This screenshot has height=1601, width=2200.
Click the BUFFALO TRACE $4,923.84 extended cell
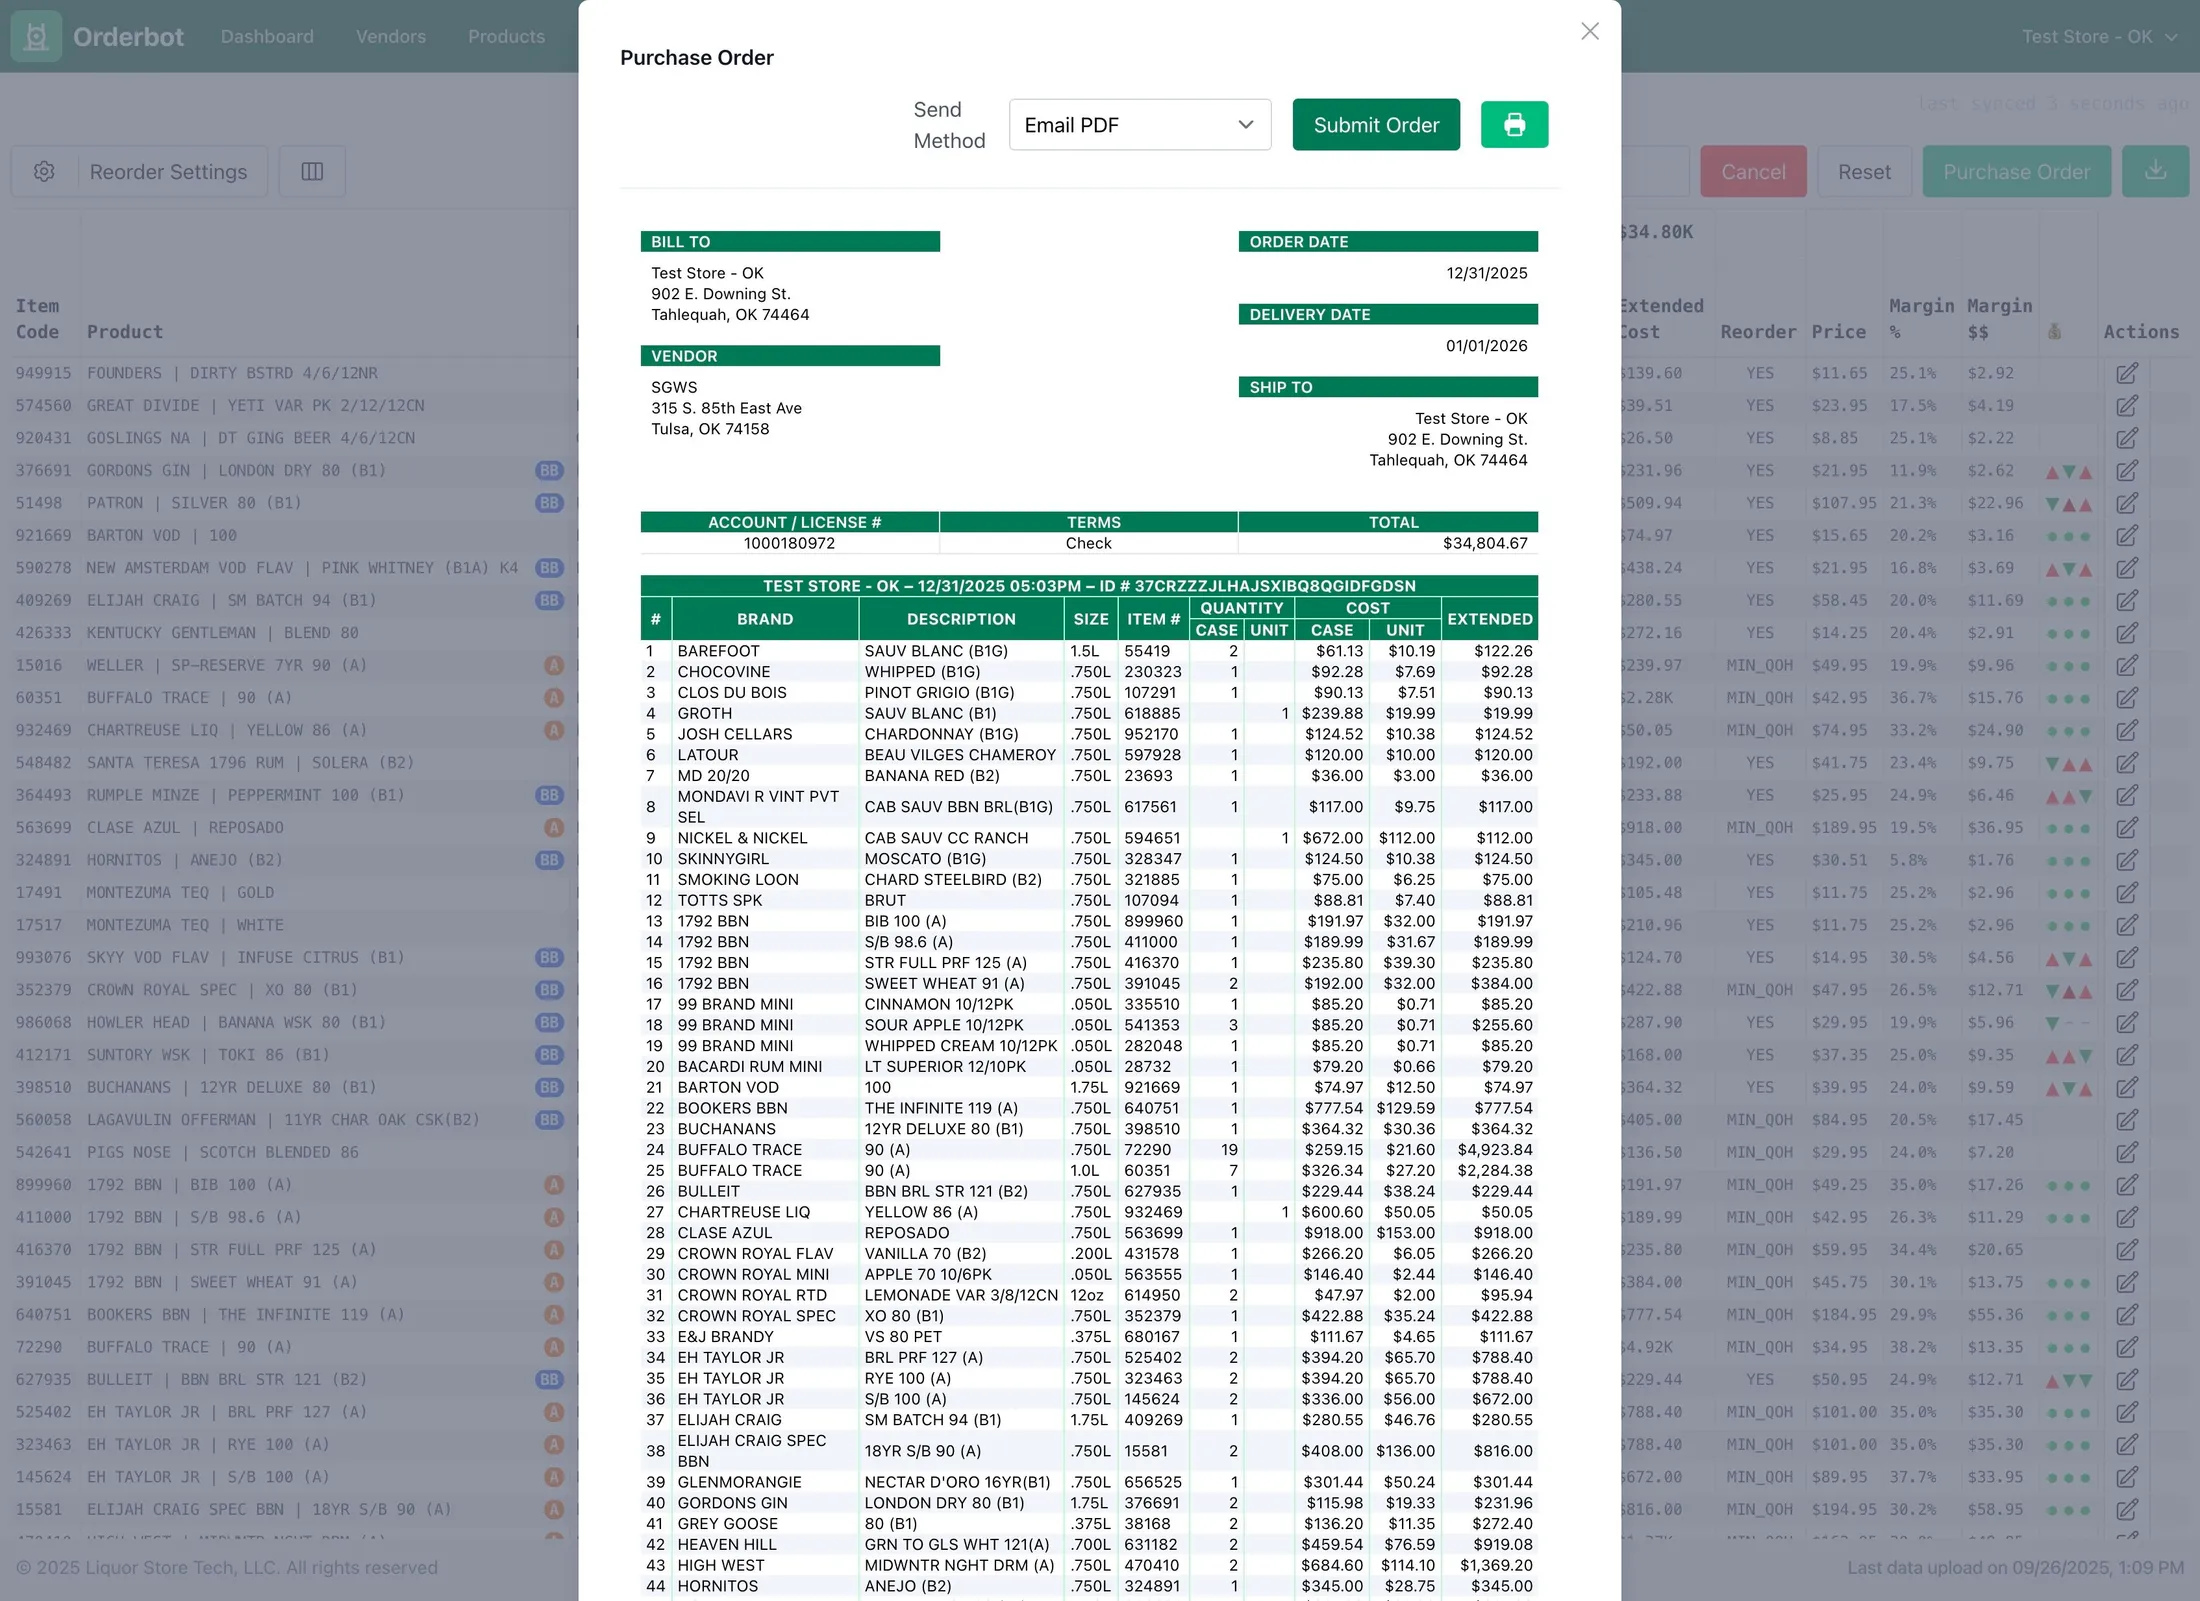pyautogui.click(x=1494, y=1150)
